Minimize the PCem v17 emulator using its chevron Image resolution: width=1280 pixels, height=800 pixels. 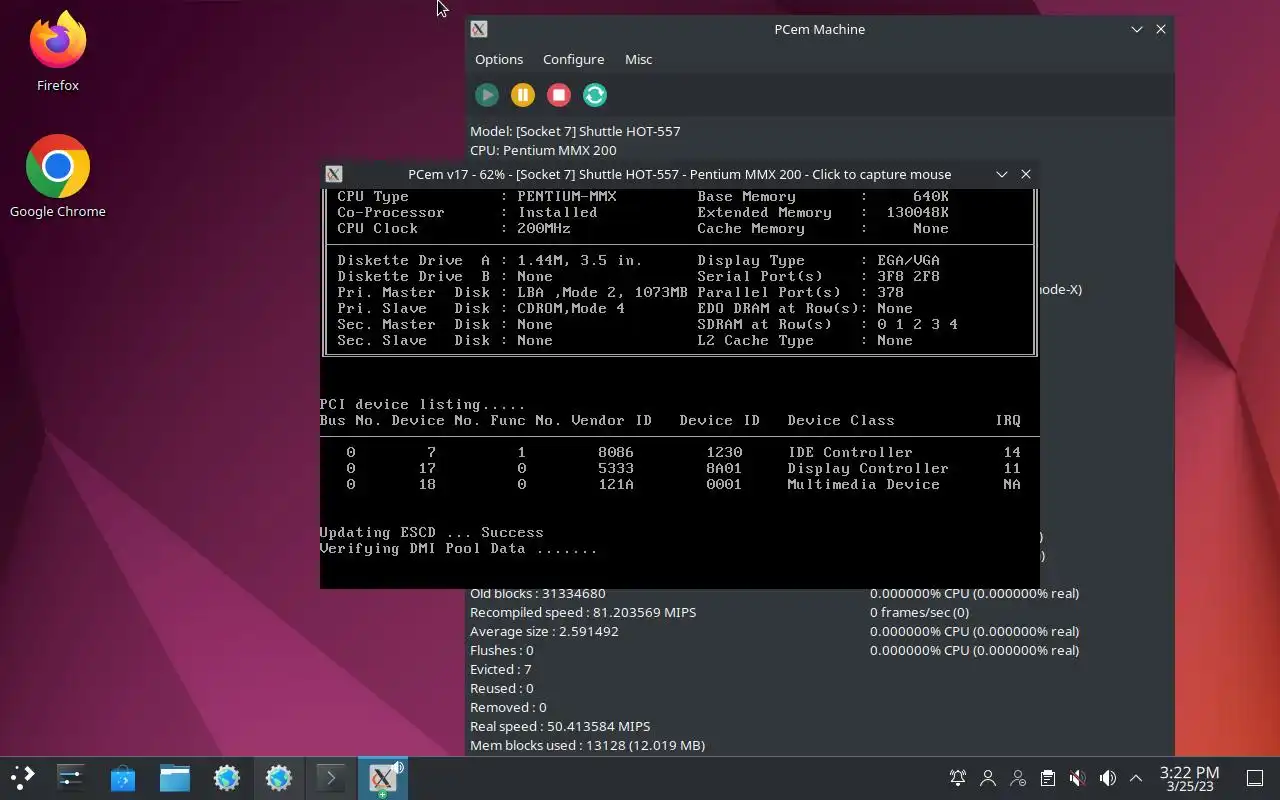(x=1001, y=174)
